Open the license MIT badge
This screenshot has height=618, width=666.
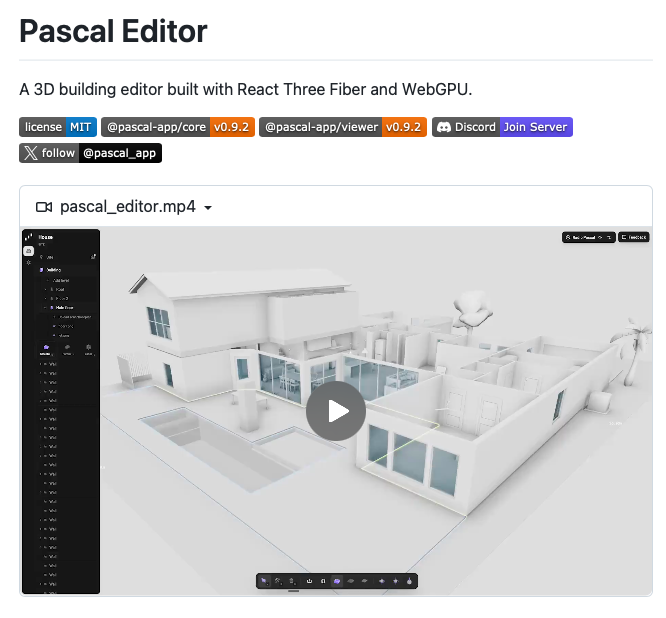[58, 127]
